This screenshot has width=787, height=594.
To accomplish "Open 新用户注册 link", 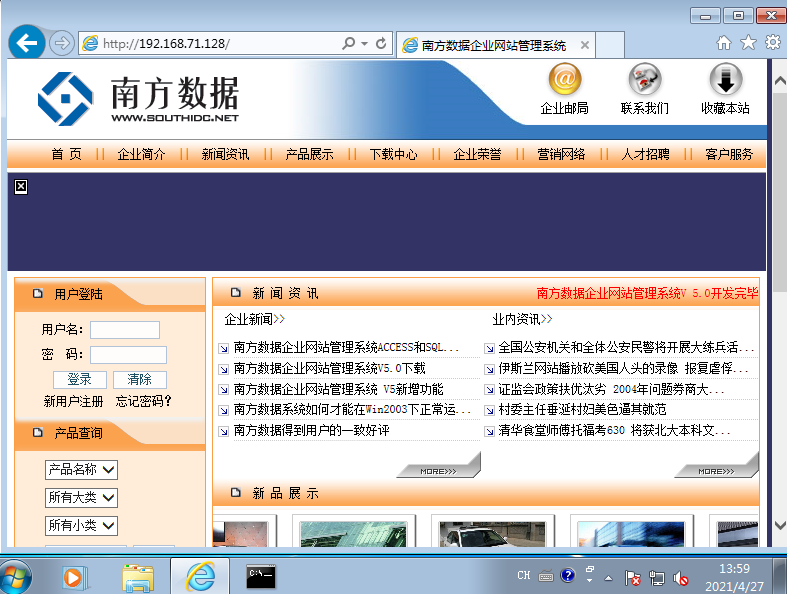I will 73,401.
